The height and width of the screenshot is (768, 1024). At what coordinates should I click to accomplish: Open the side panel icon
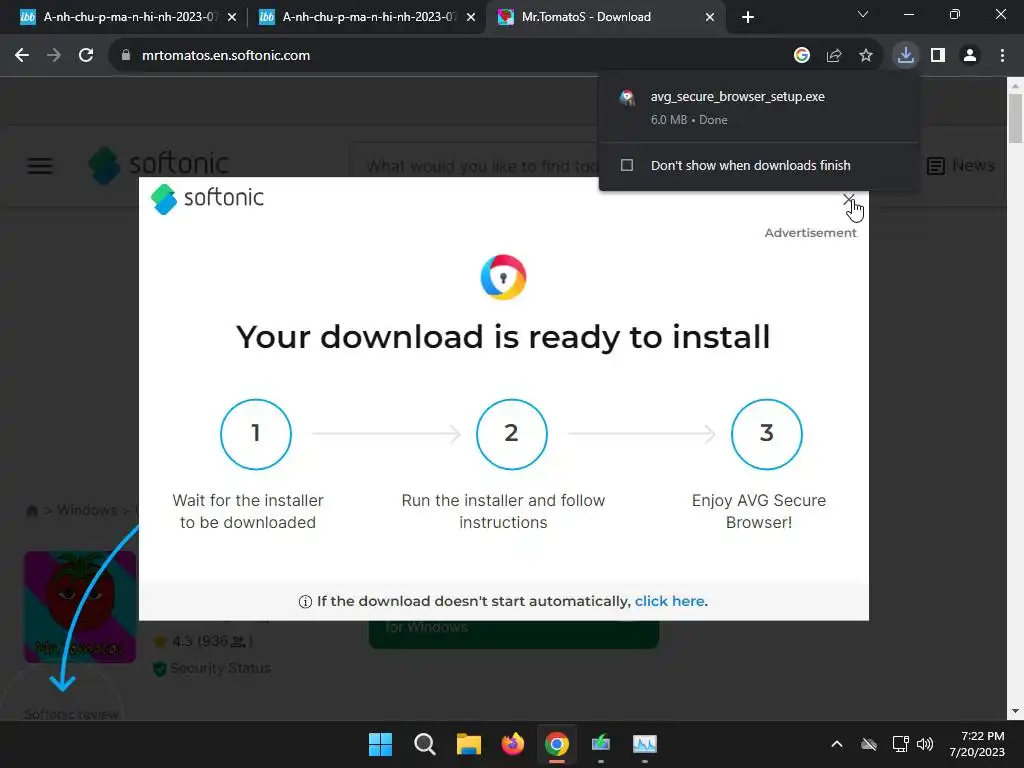coord(938,56)
